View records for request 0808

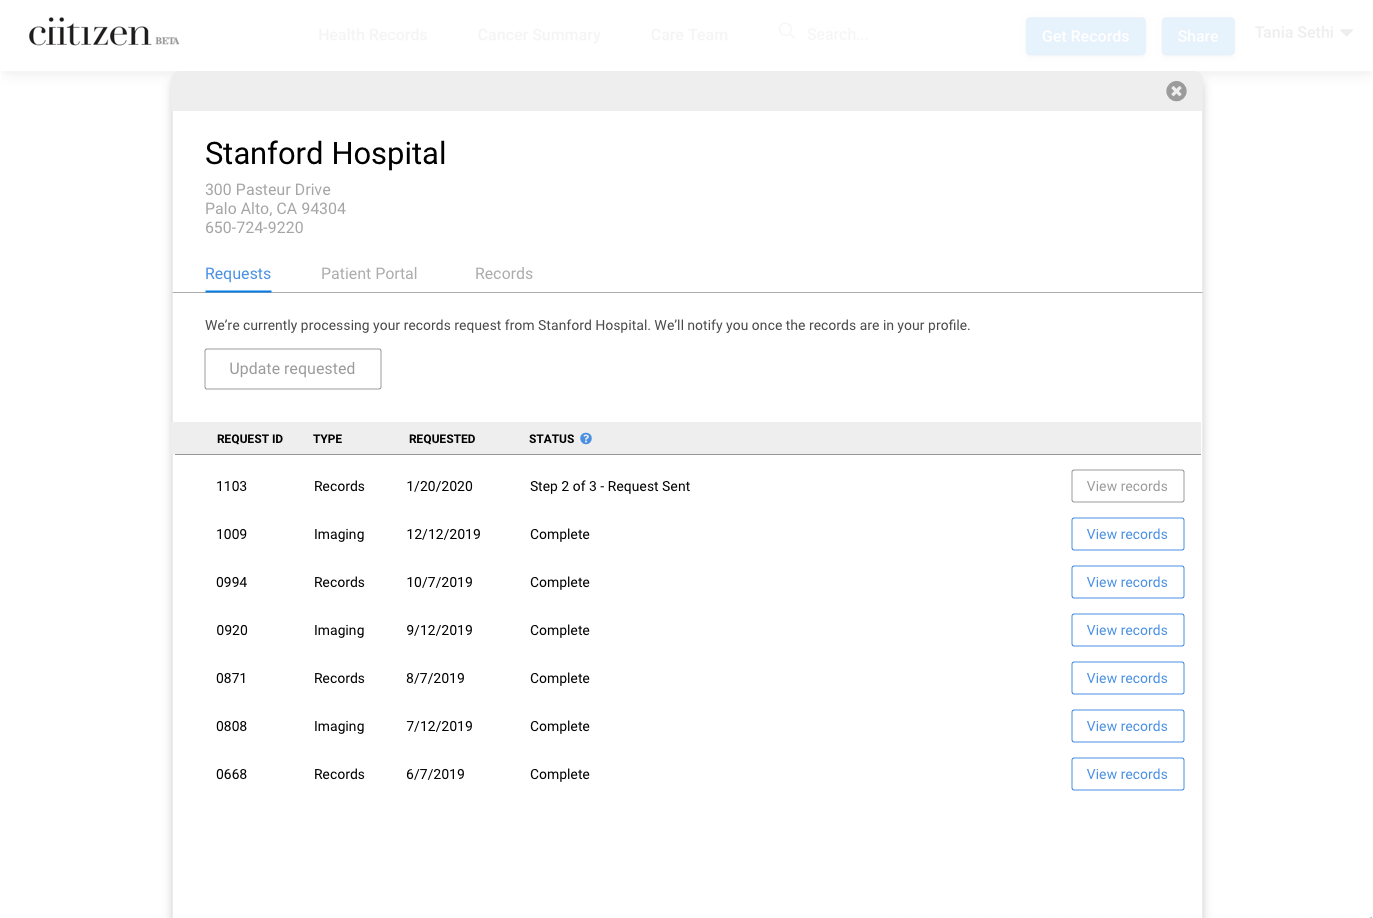[1127, 726]
